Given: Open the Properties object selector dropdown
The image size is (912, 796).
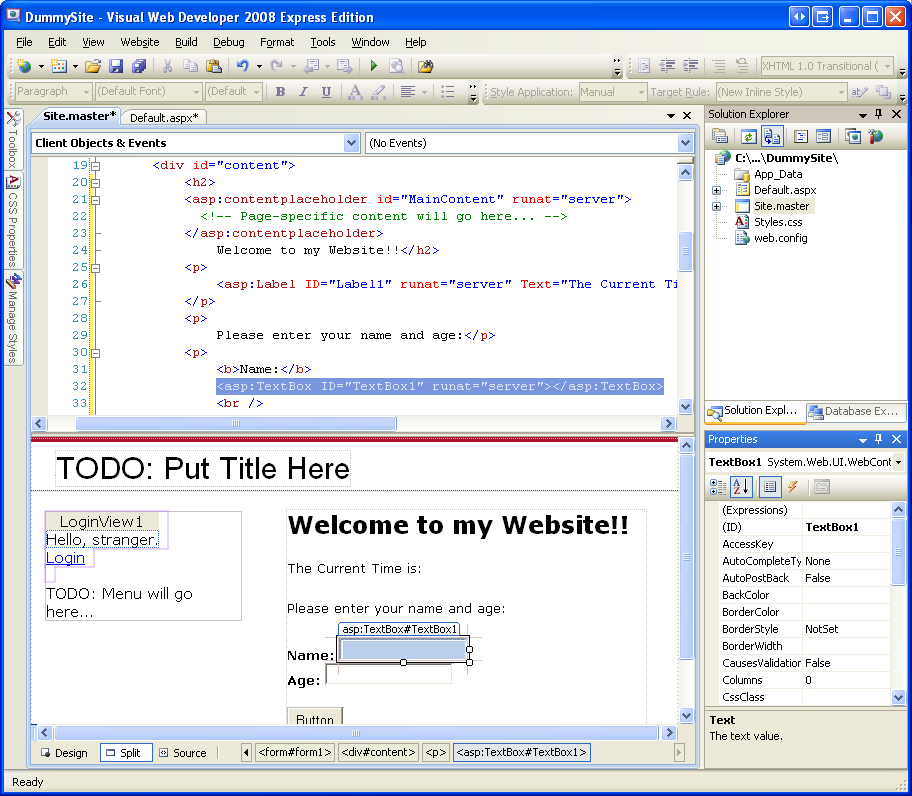Looking at the screenshot, I should (898, 462).
